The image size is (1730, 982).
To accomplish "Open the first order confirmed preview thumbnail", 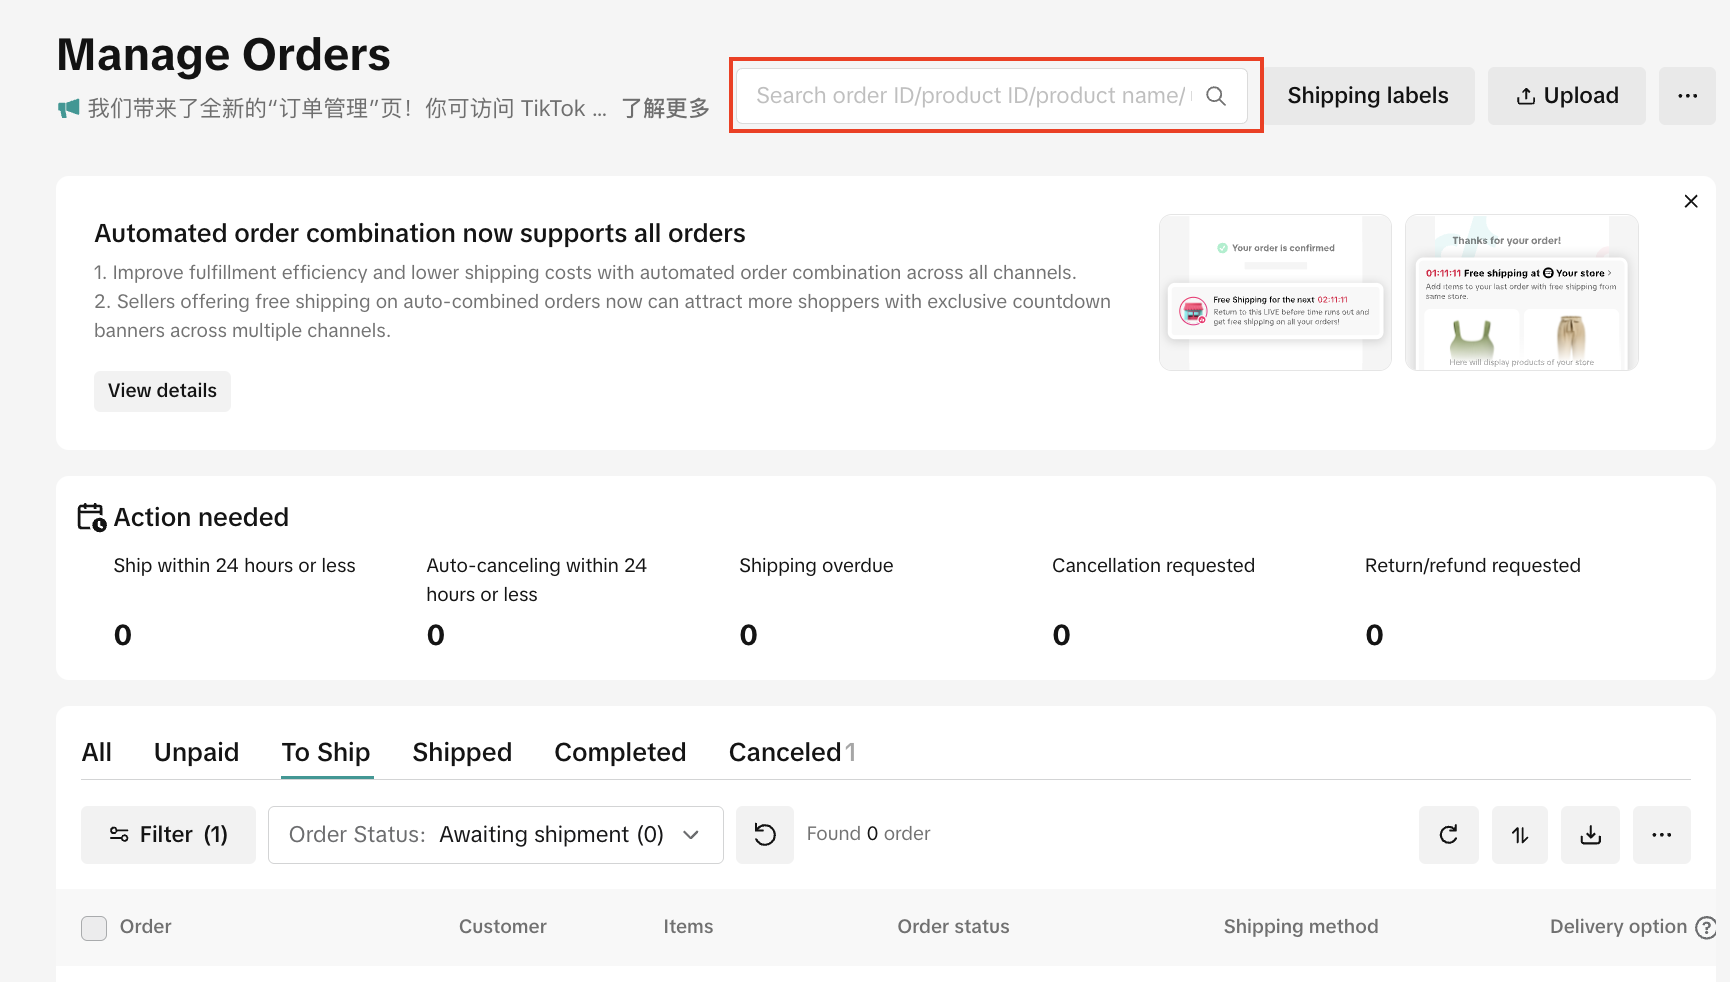I will tap(1275, 292).
